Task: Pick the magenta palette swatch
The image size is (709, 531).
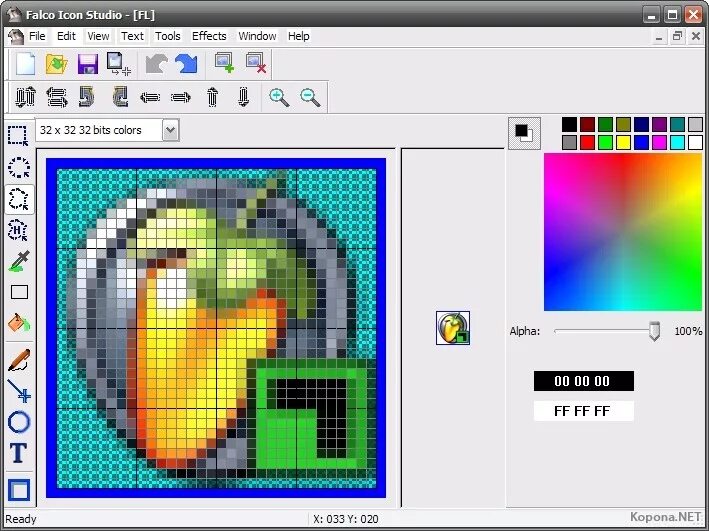Action: pyautogui.click(x=659, y=142)
